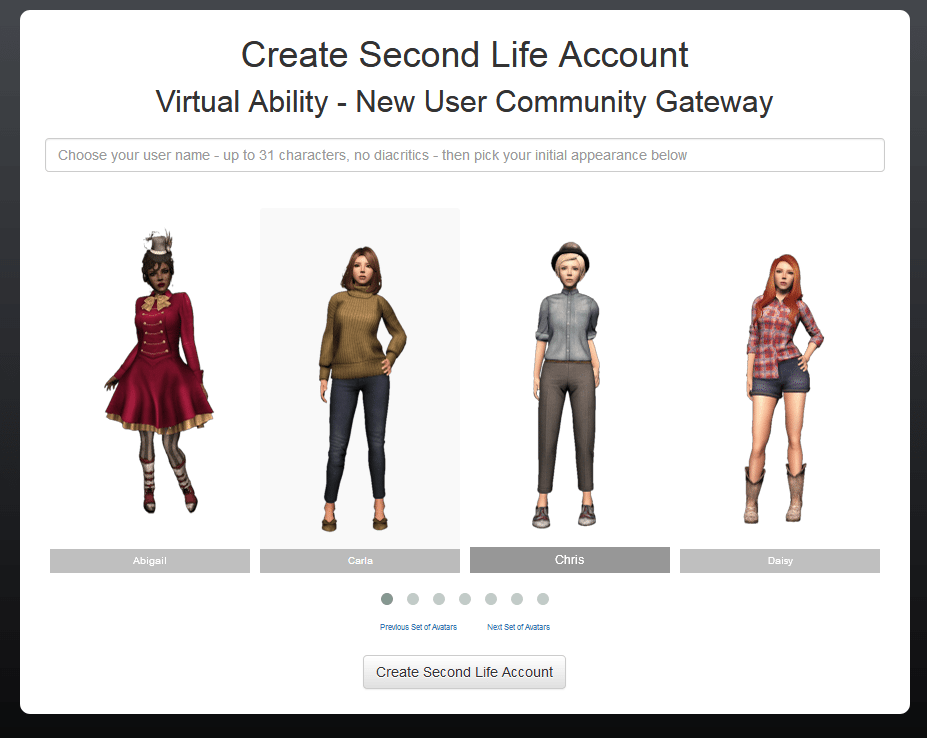Go to seventh avatar set pagination dot
Viewport: 927px width, 738px height.
(543, 599)
